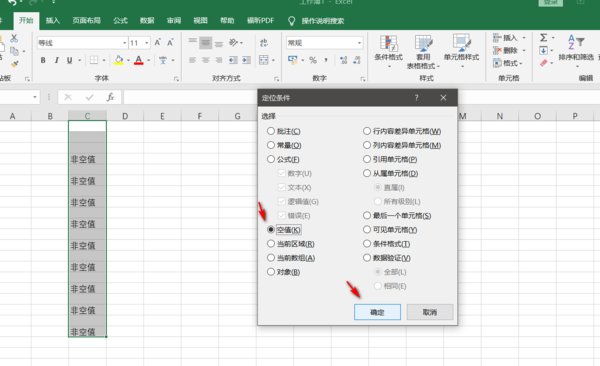The width and height of the screenshot is (600, 366).
Task: Open the 公式 ribbon tab
Action: click(x=120, y=20)
